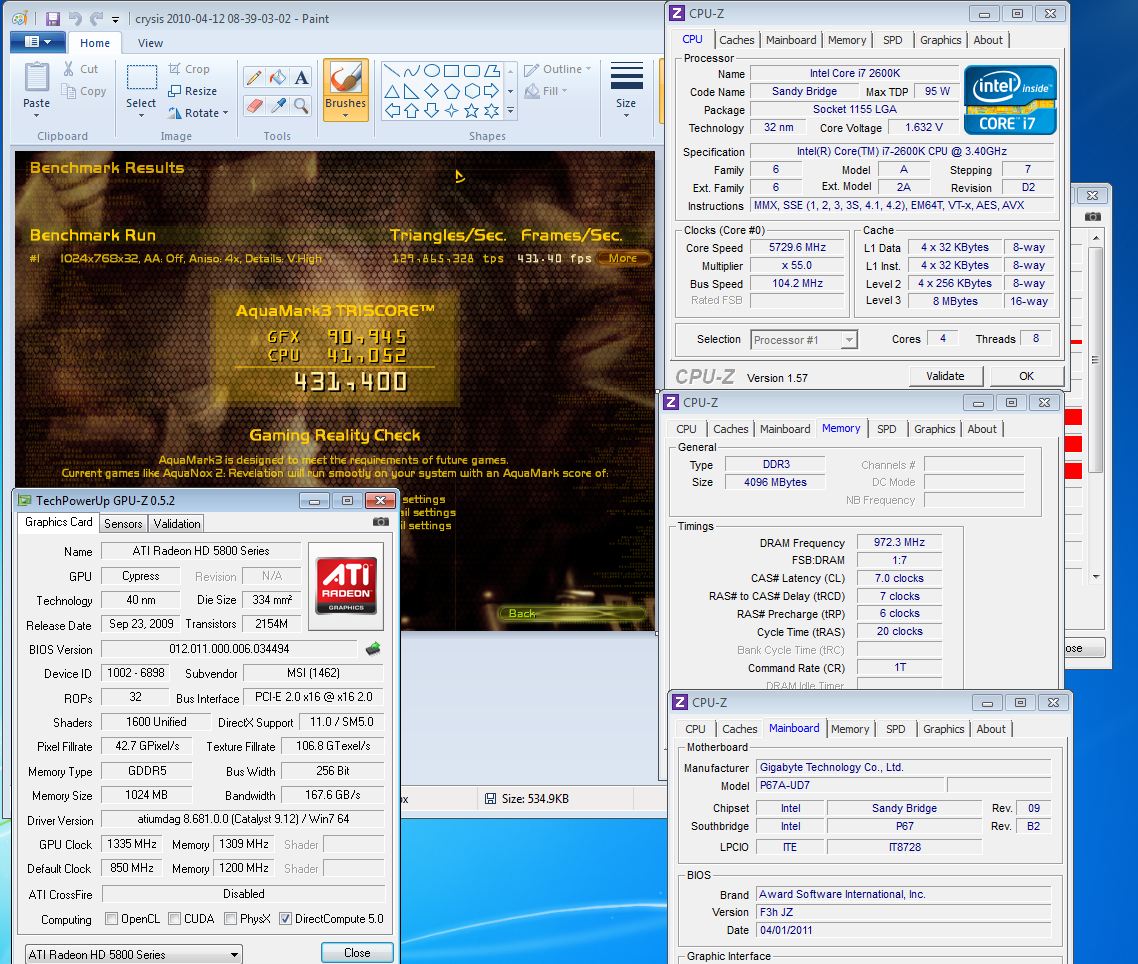Toggle the CUDA checkbox in GPU-Z
Viewport: 1138px width, 964px height.
click(174, 918)
